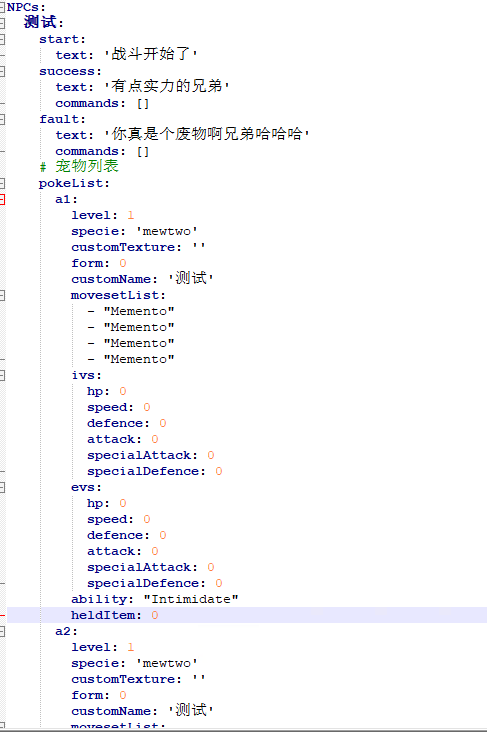487x732 pixels.
Task: Click 'speed: 0' under ivs
Action: click(119, 408)
